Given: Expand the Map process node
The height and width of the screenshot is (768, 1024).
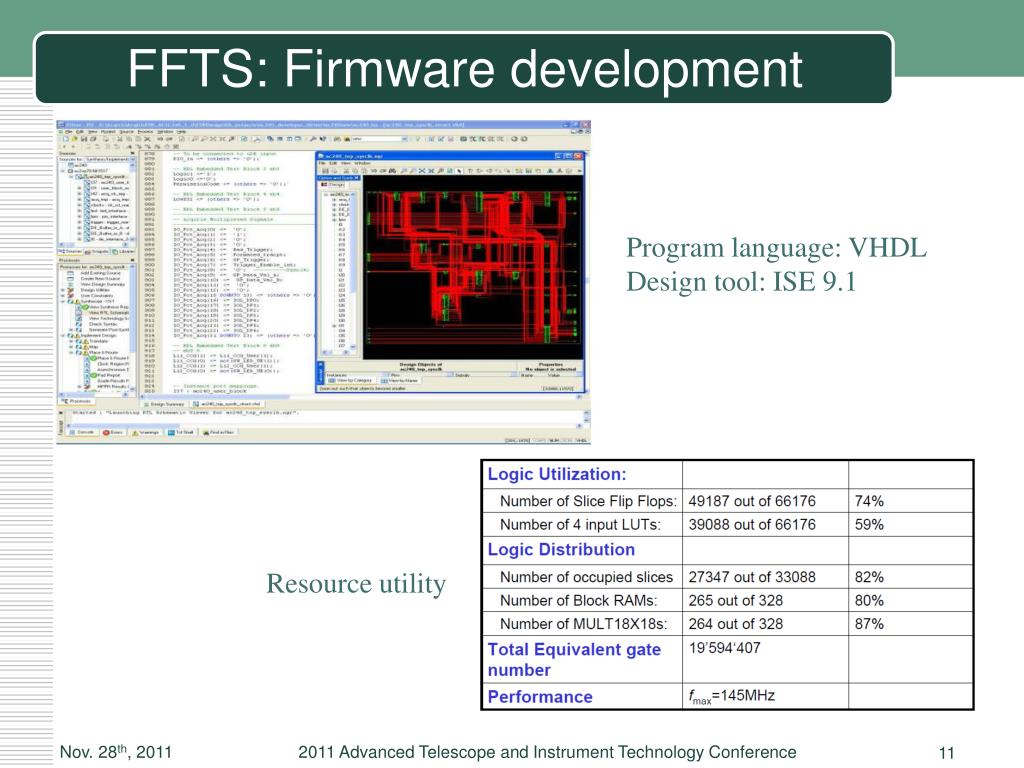Looking at the screenshot, I should (71, 347).
